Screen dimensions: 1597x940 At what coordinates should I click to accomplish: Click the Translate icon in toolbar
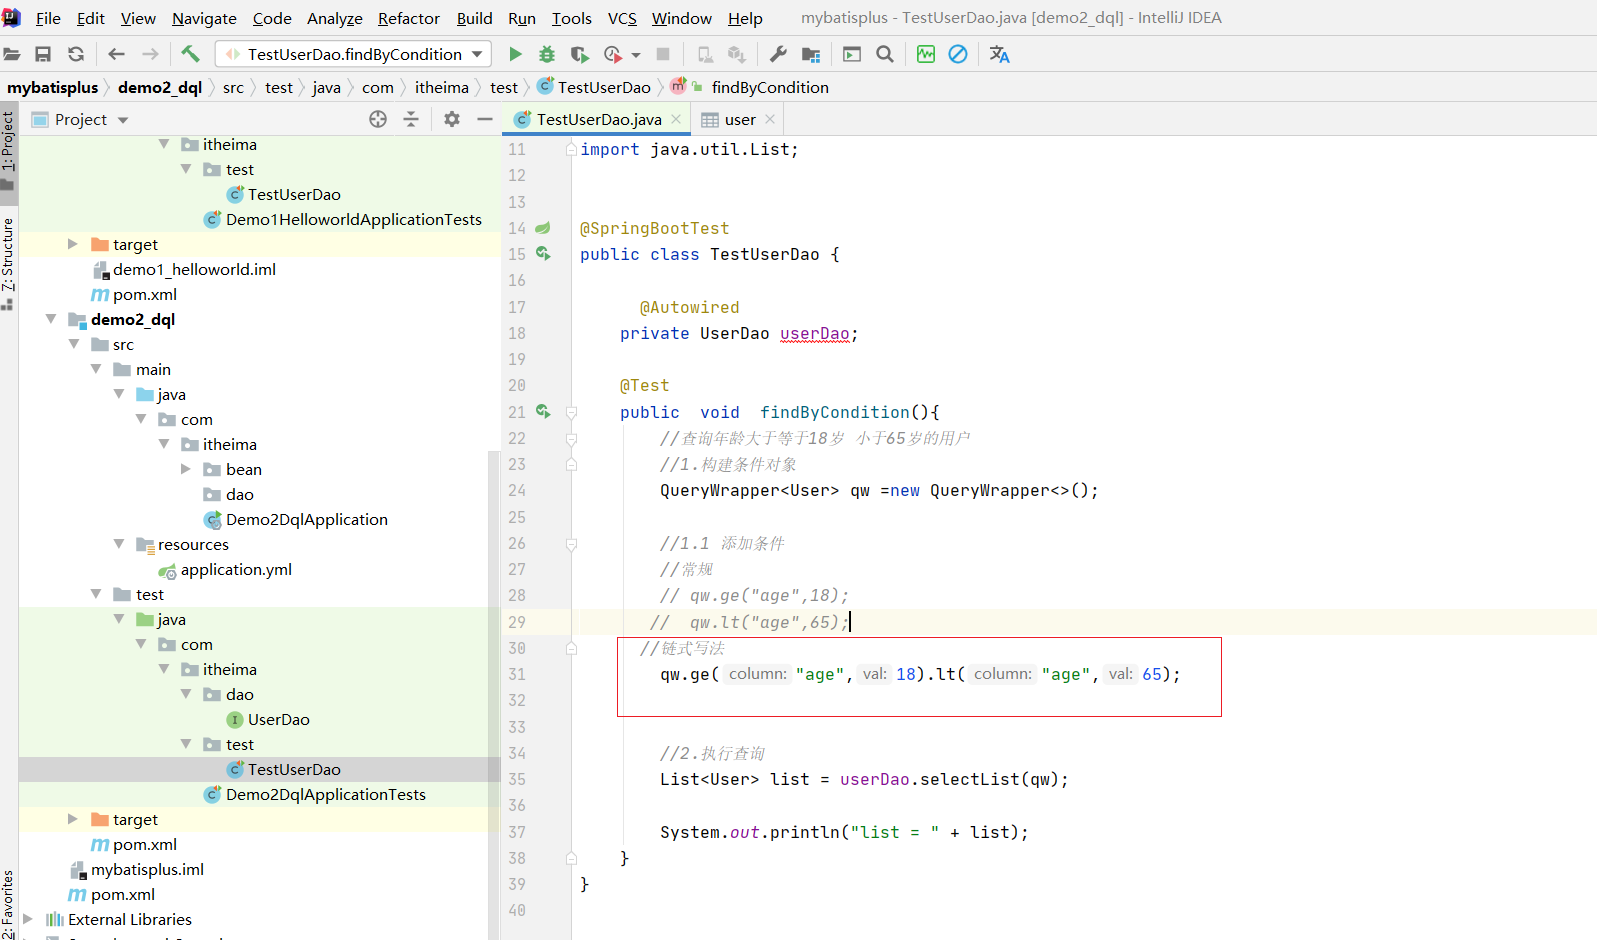pyautogui.click(x=999, y=54)
